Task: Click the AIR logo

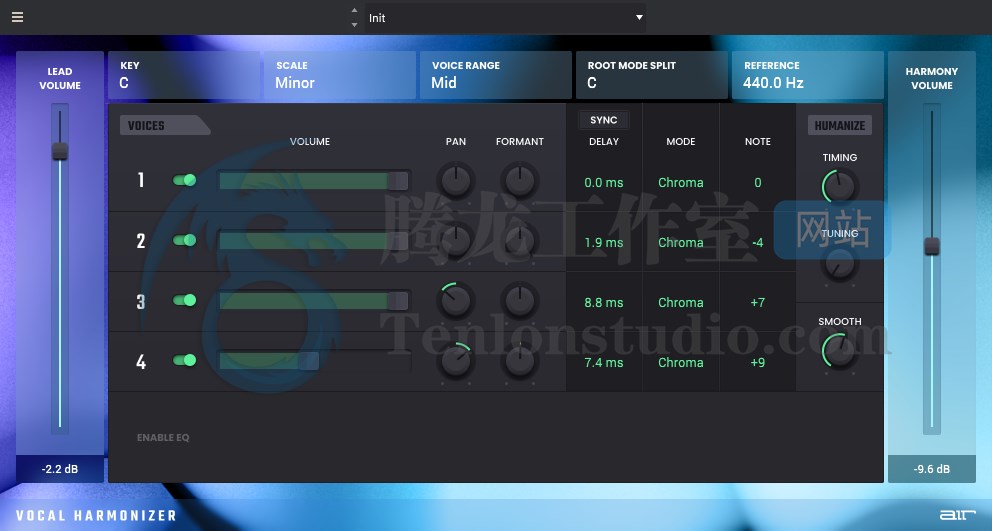Action: [957, 515]
